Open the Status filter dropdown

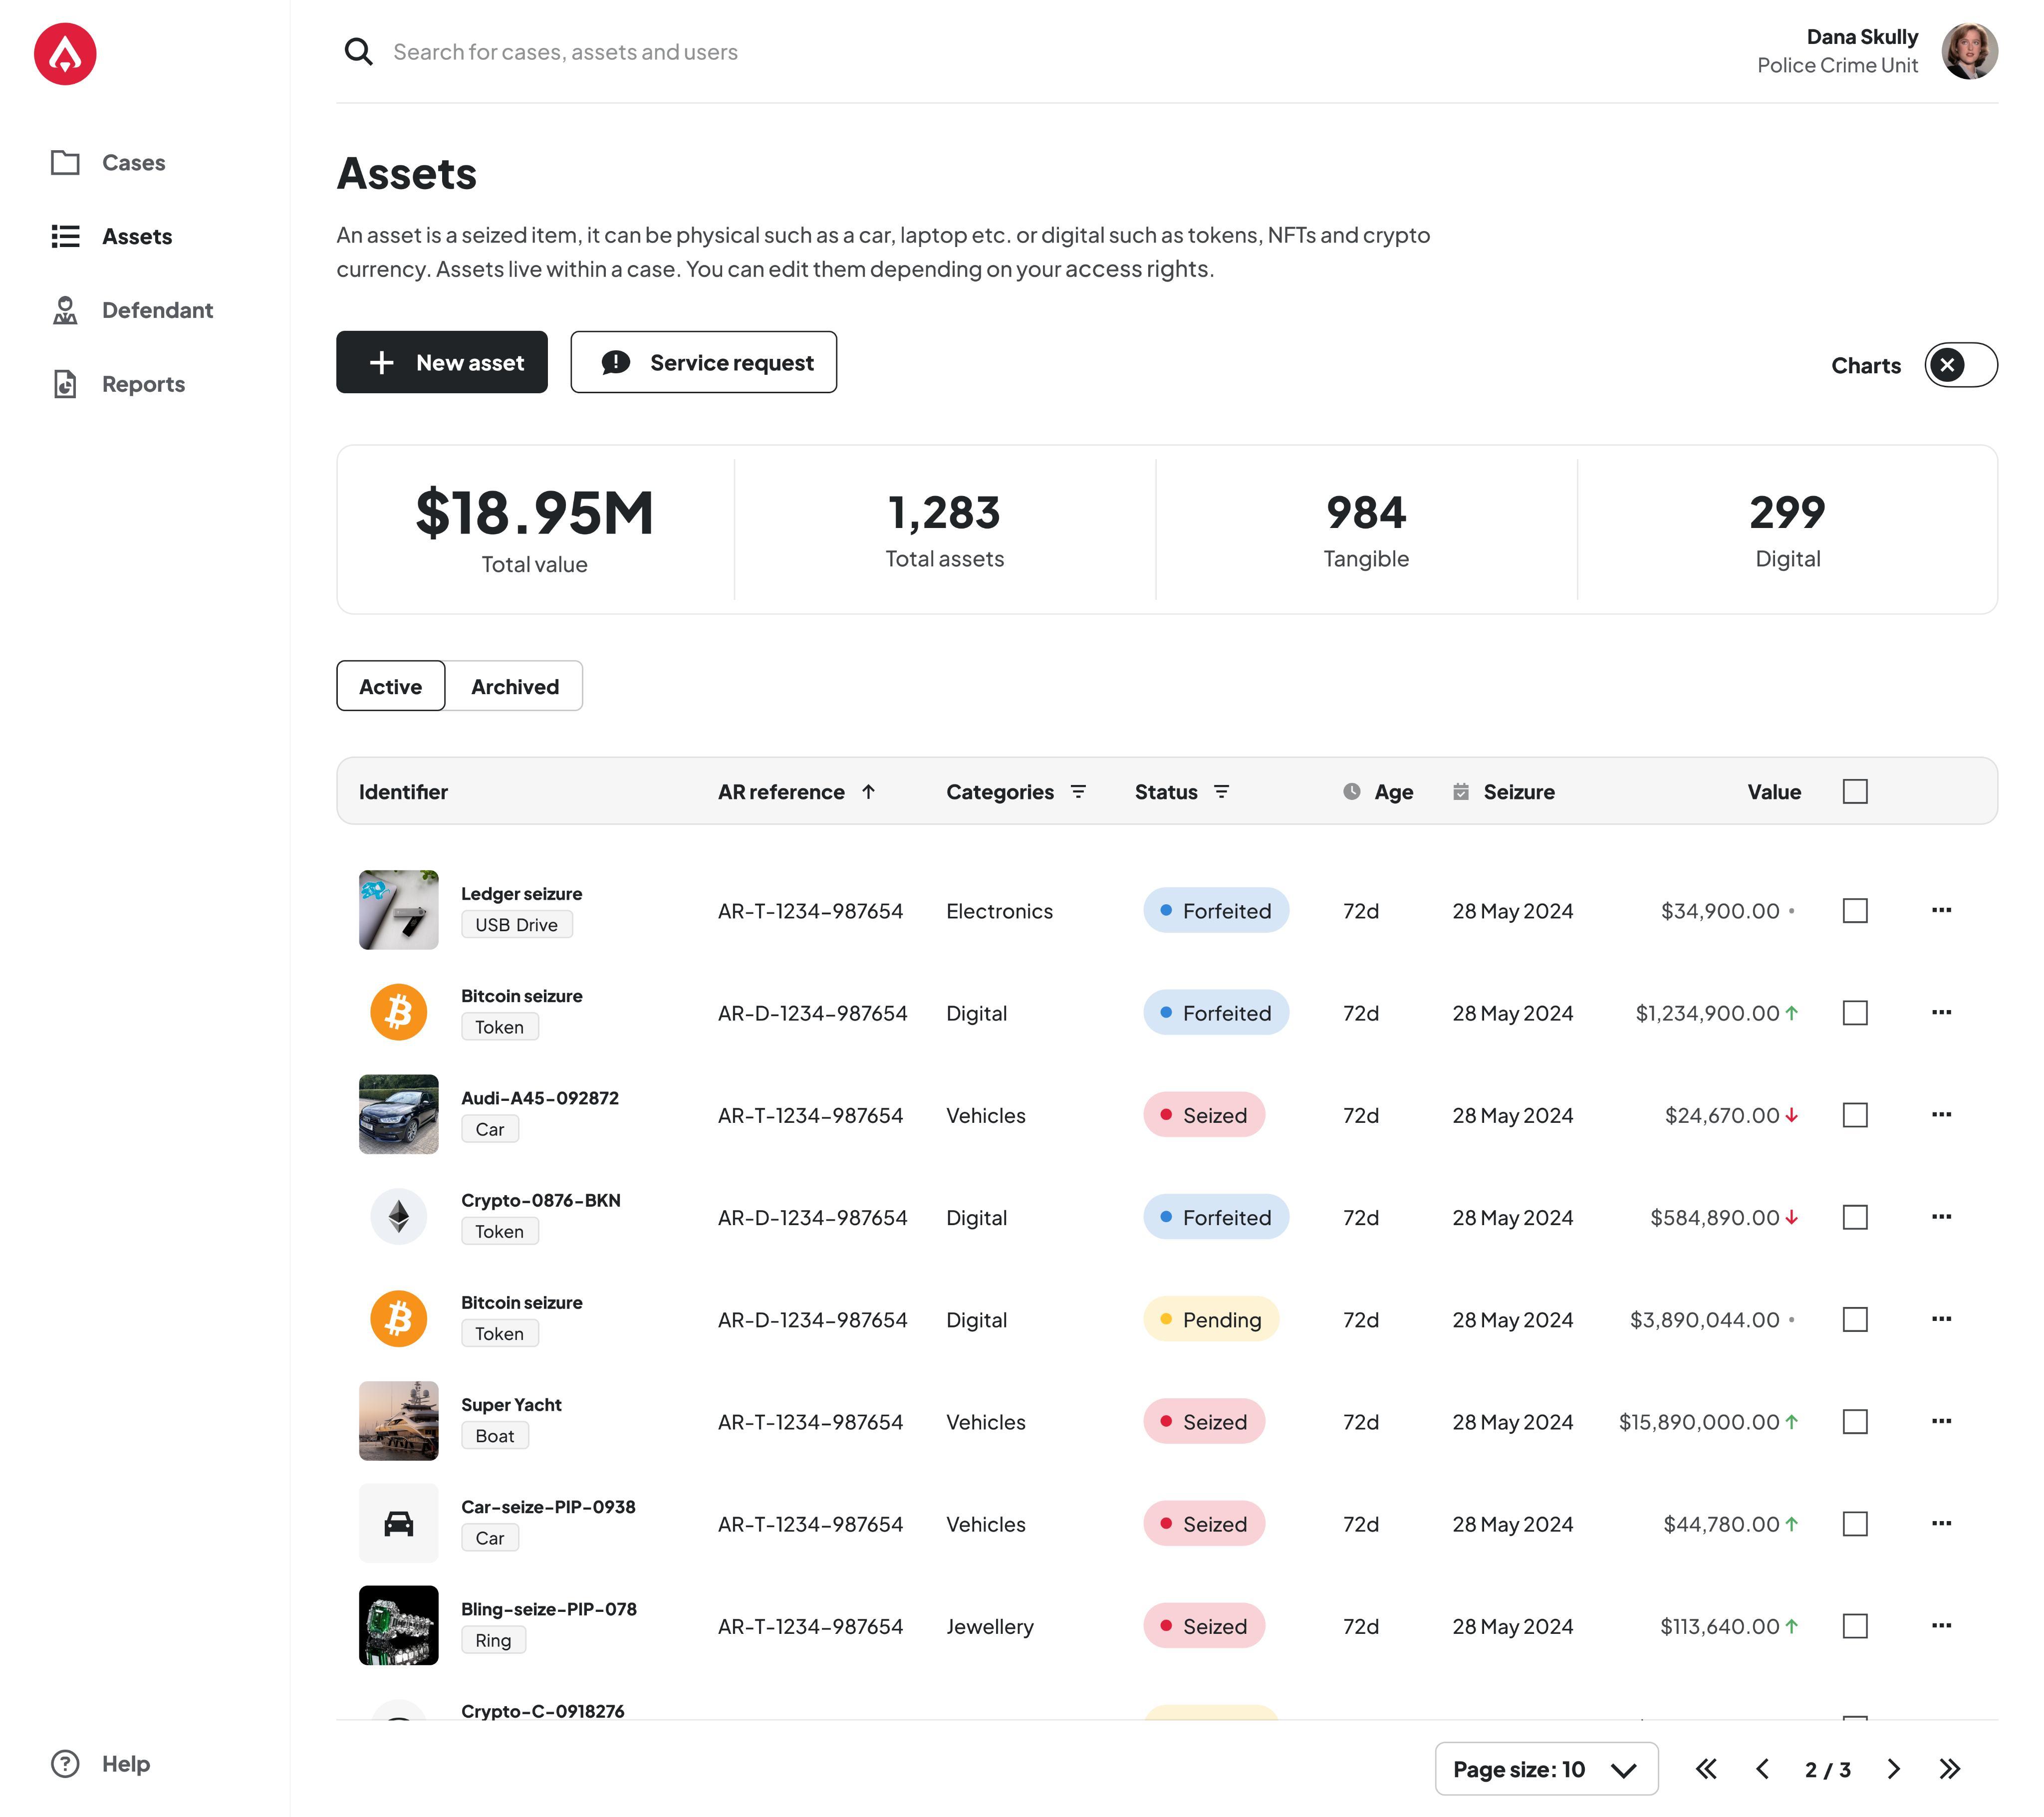point(1221,792)
